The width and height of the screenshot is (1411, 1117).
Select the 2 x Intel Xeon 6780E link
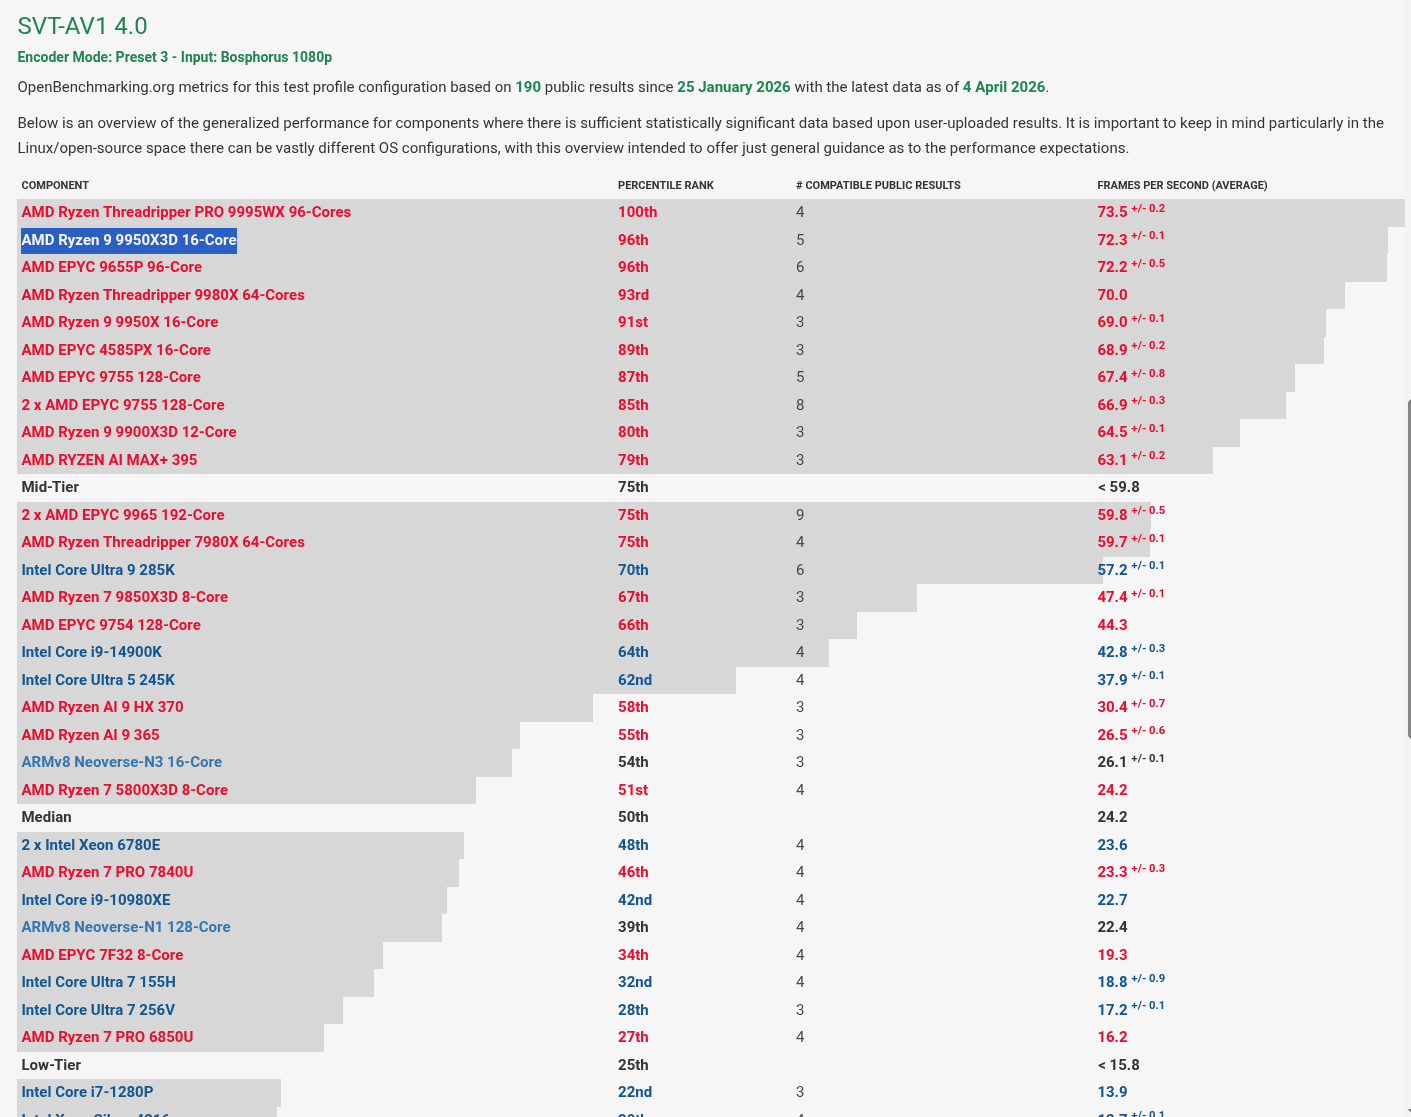[91, 845]
